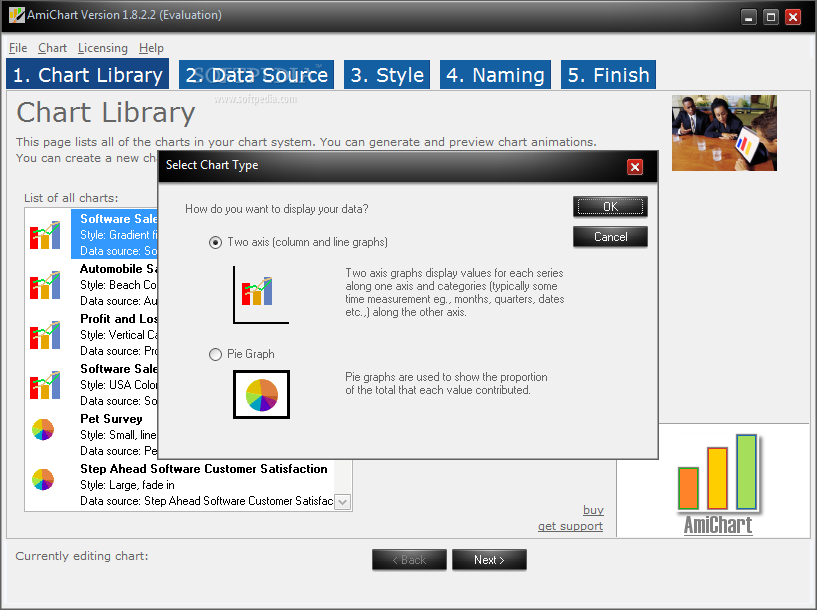Click the two axis column chart preview icon
Screen dimensions: 817x610
point(261,295)
